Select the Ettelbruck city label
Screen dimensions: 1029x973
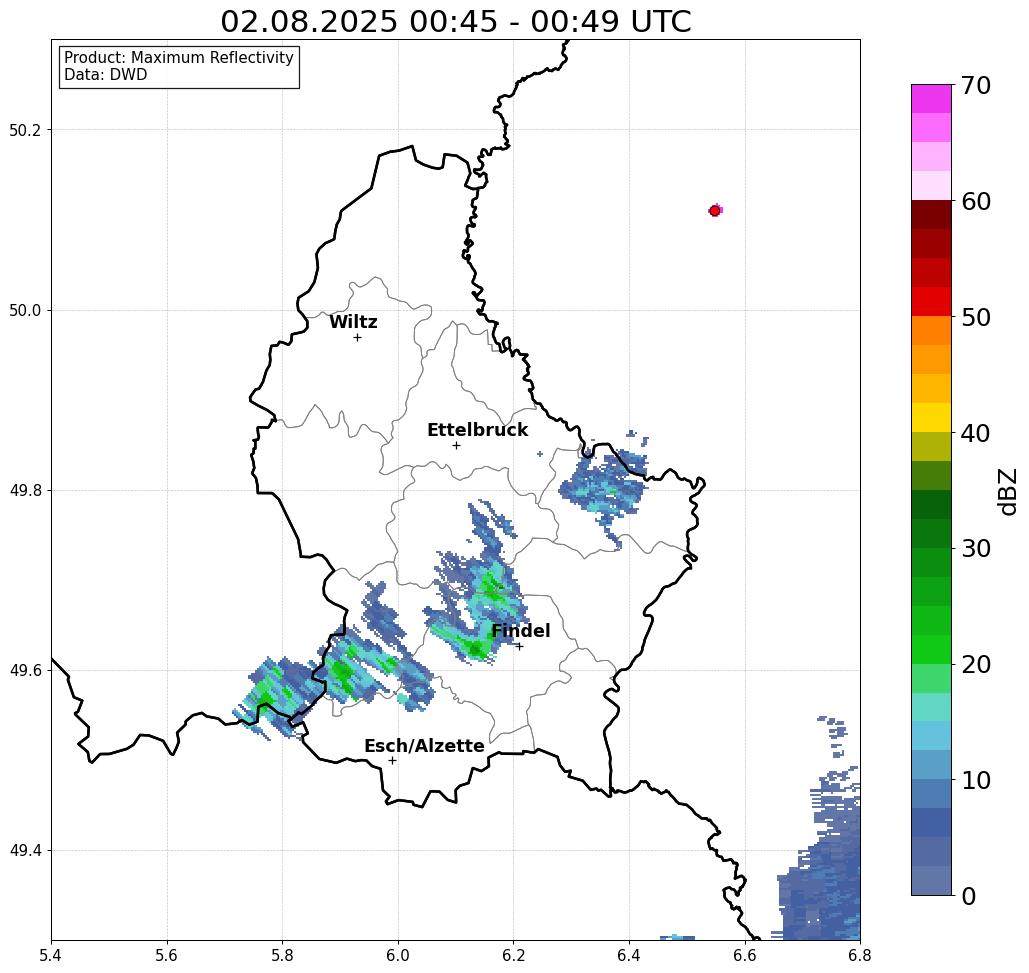[x=477, y=430]
